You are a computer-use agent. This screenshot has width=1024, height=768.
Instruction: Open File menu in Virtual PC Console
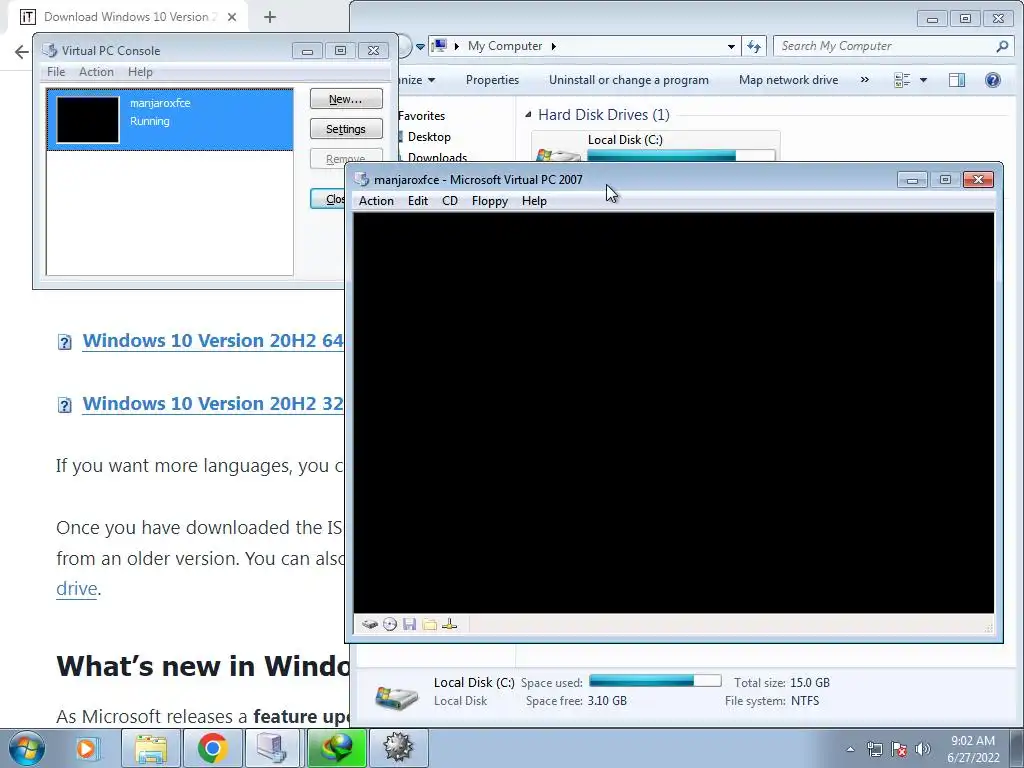pos(56,72)
